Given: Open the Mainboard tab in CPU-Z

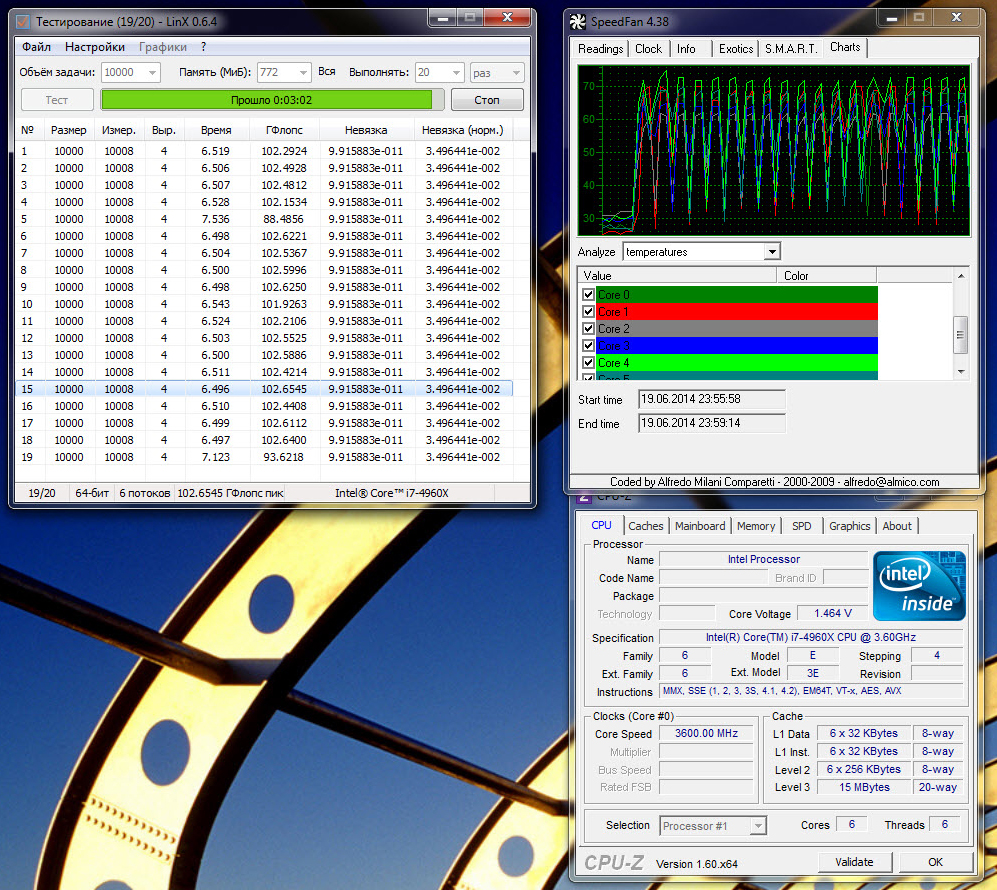Looking at the screenshot, I should coord(700,526).
